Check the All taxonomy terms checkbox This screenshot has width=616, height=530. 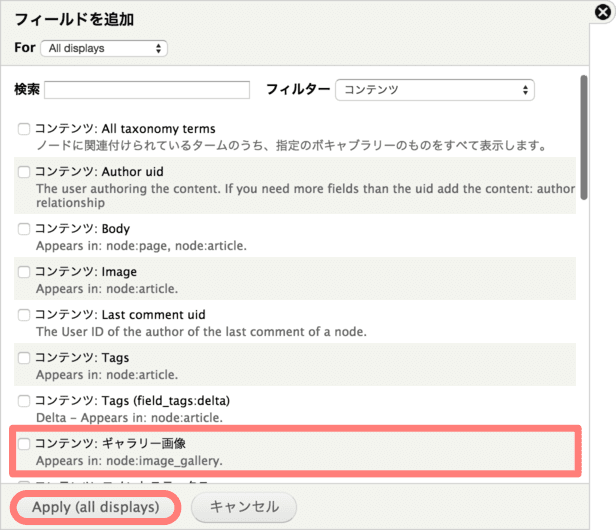(24, 129)
